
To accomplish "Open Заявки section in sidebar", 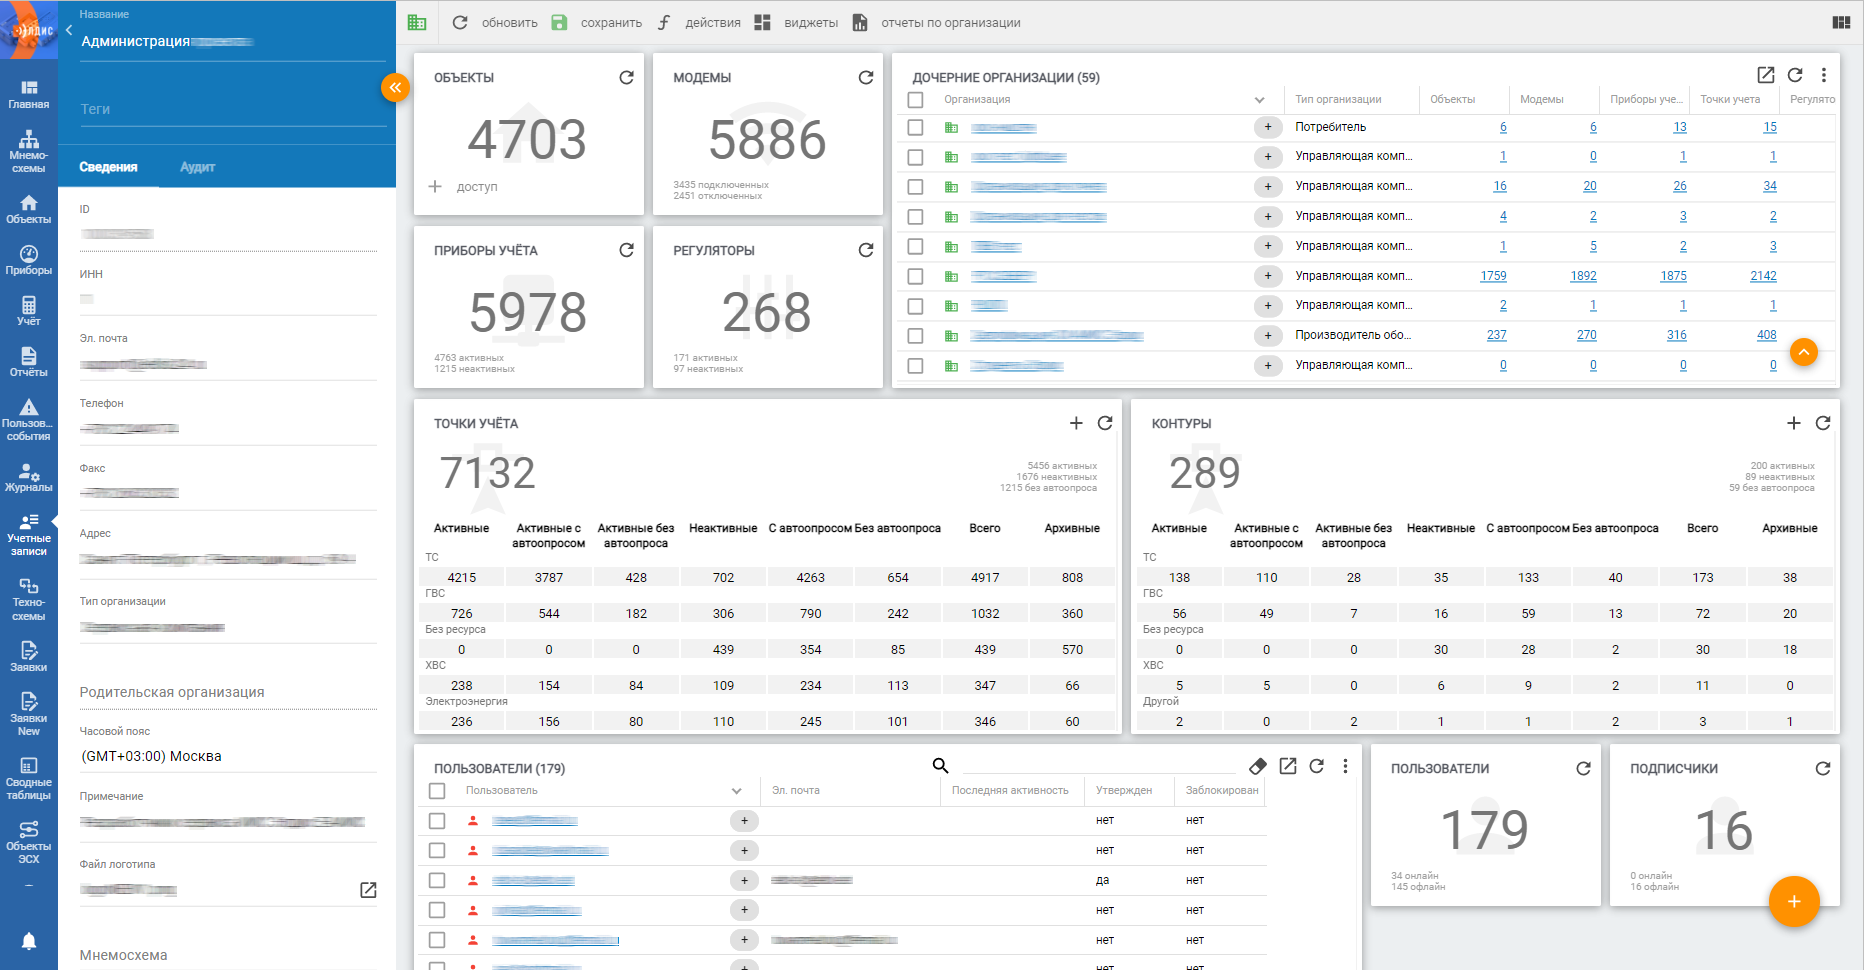I will coord(29,657).
